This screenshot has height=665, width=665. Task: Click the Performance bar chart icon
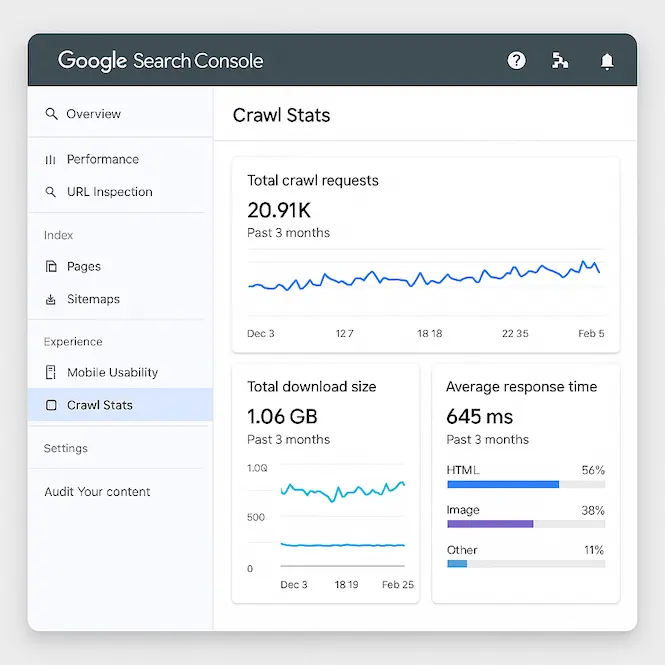tap(51, 159)
